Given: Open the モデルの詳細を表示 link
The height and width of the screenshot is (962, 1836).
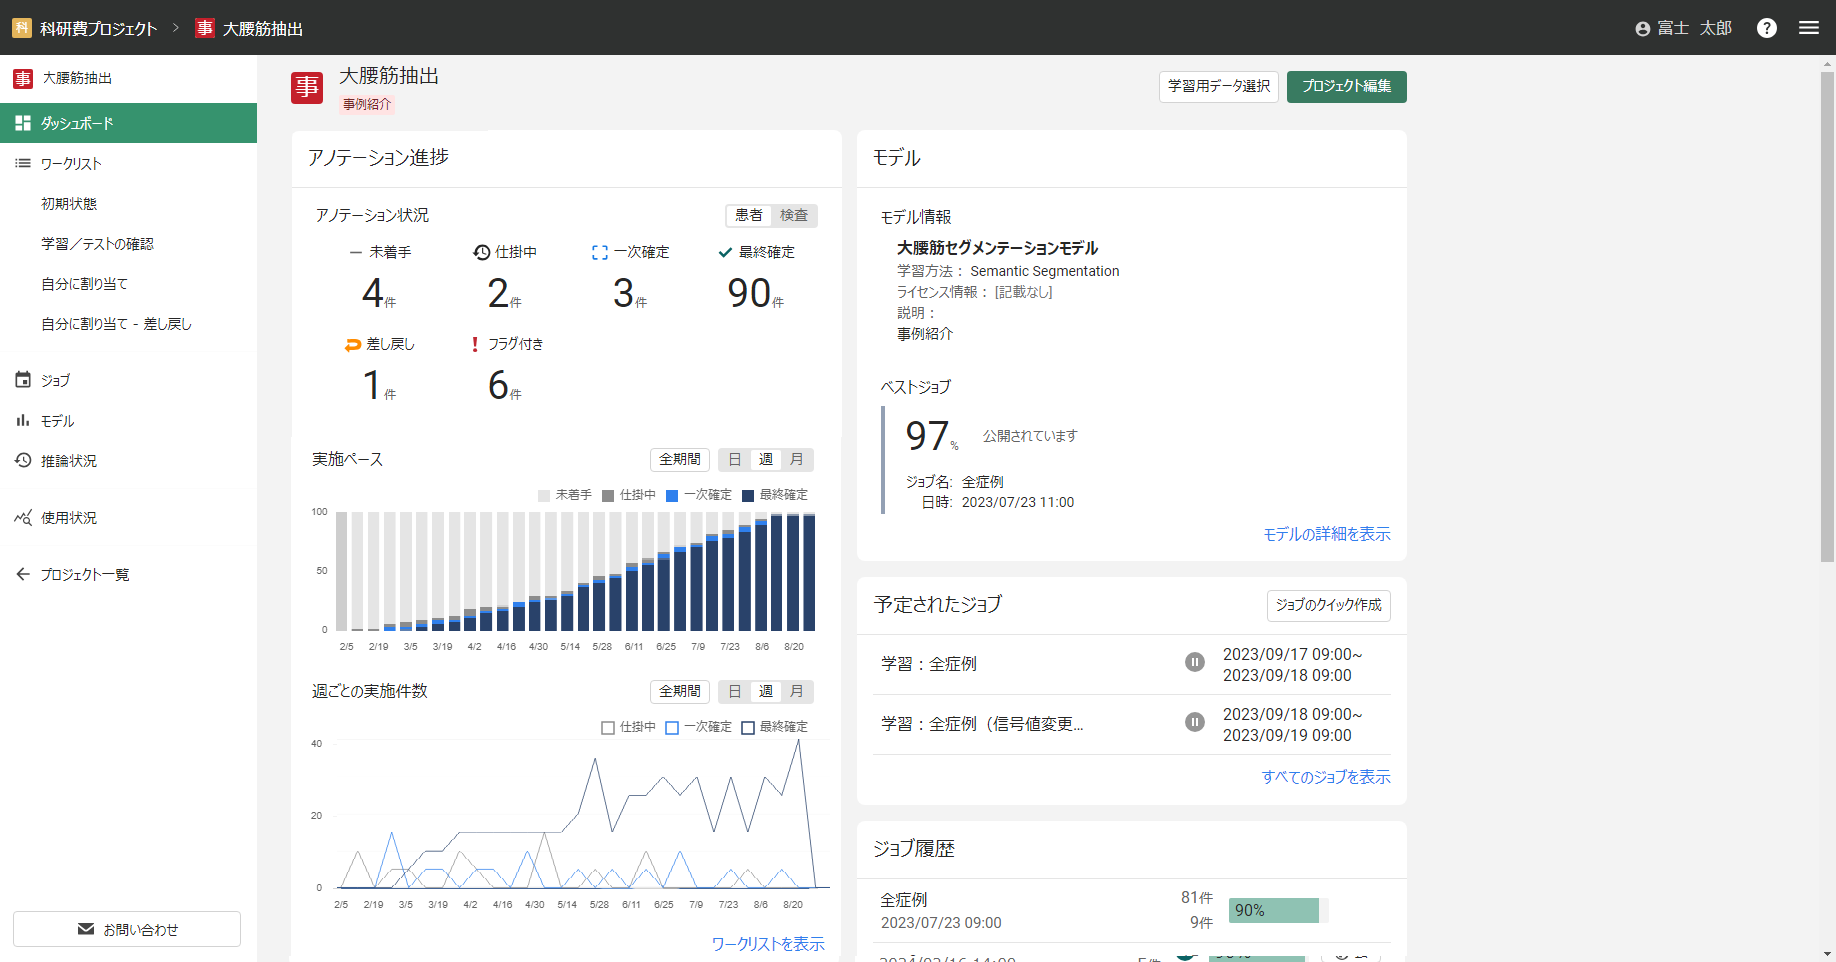Looking at the screenshot, I should pyautogui.click(x=1326, y=534).
